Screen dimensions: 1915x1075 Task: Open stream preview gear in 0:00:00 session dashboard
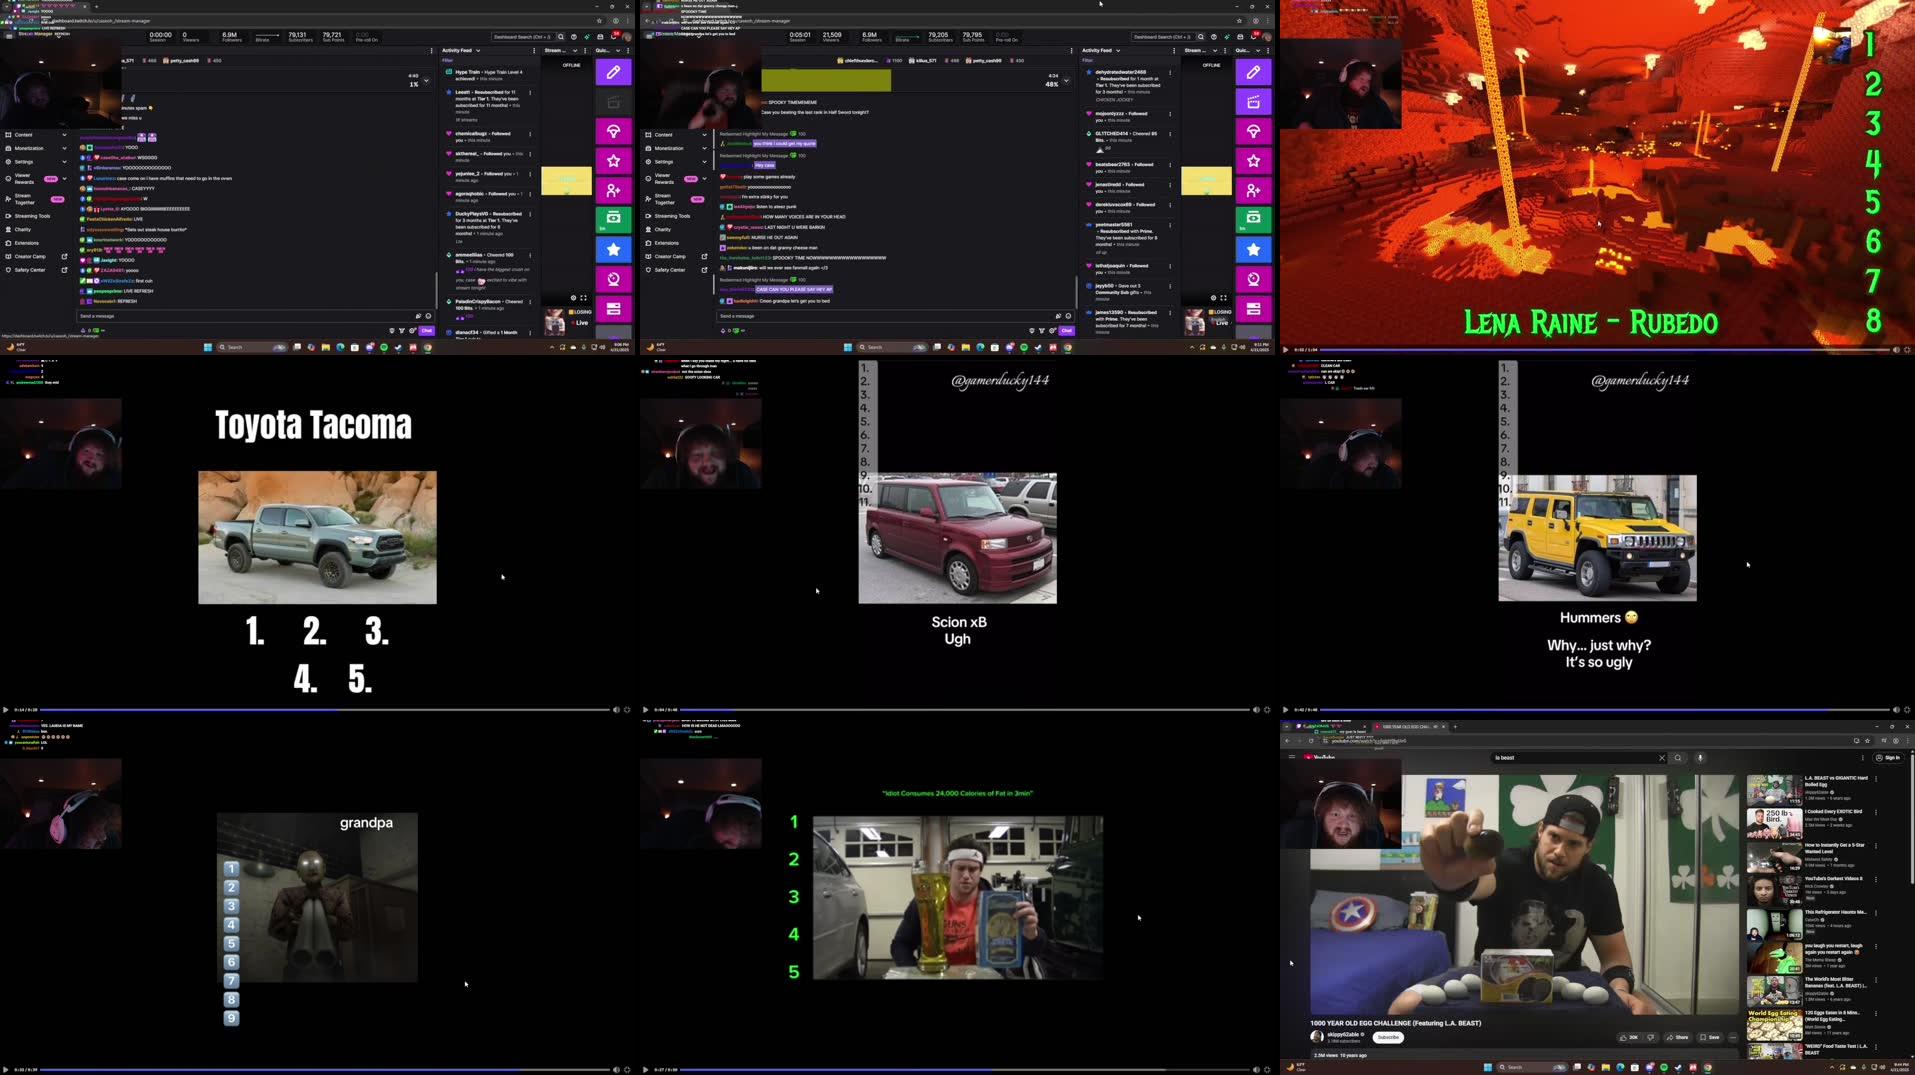pyautogui.click(x=573, y=298)
